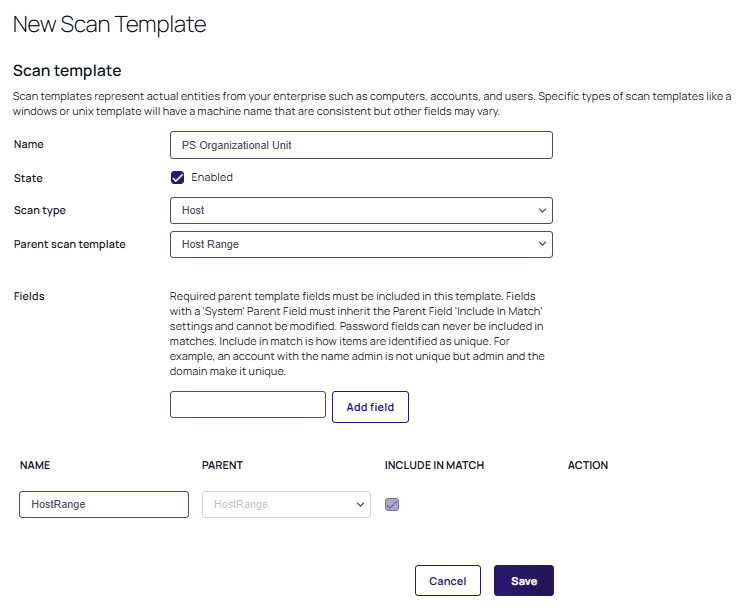743x607 pixels.
Task: Click the HostRange field name textbox
Action: click(104, 505)
